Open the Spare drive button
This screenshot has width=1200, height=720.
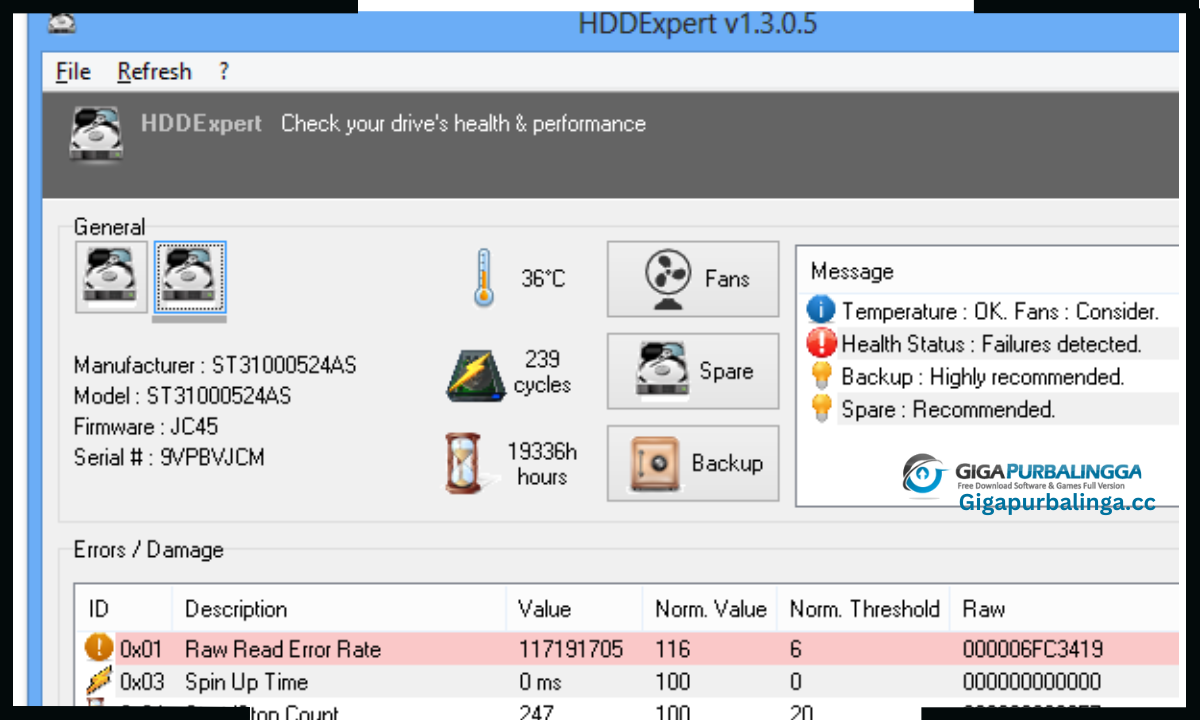(693, 371)
